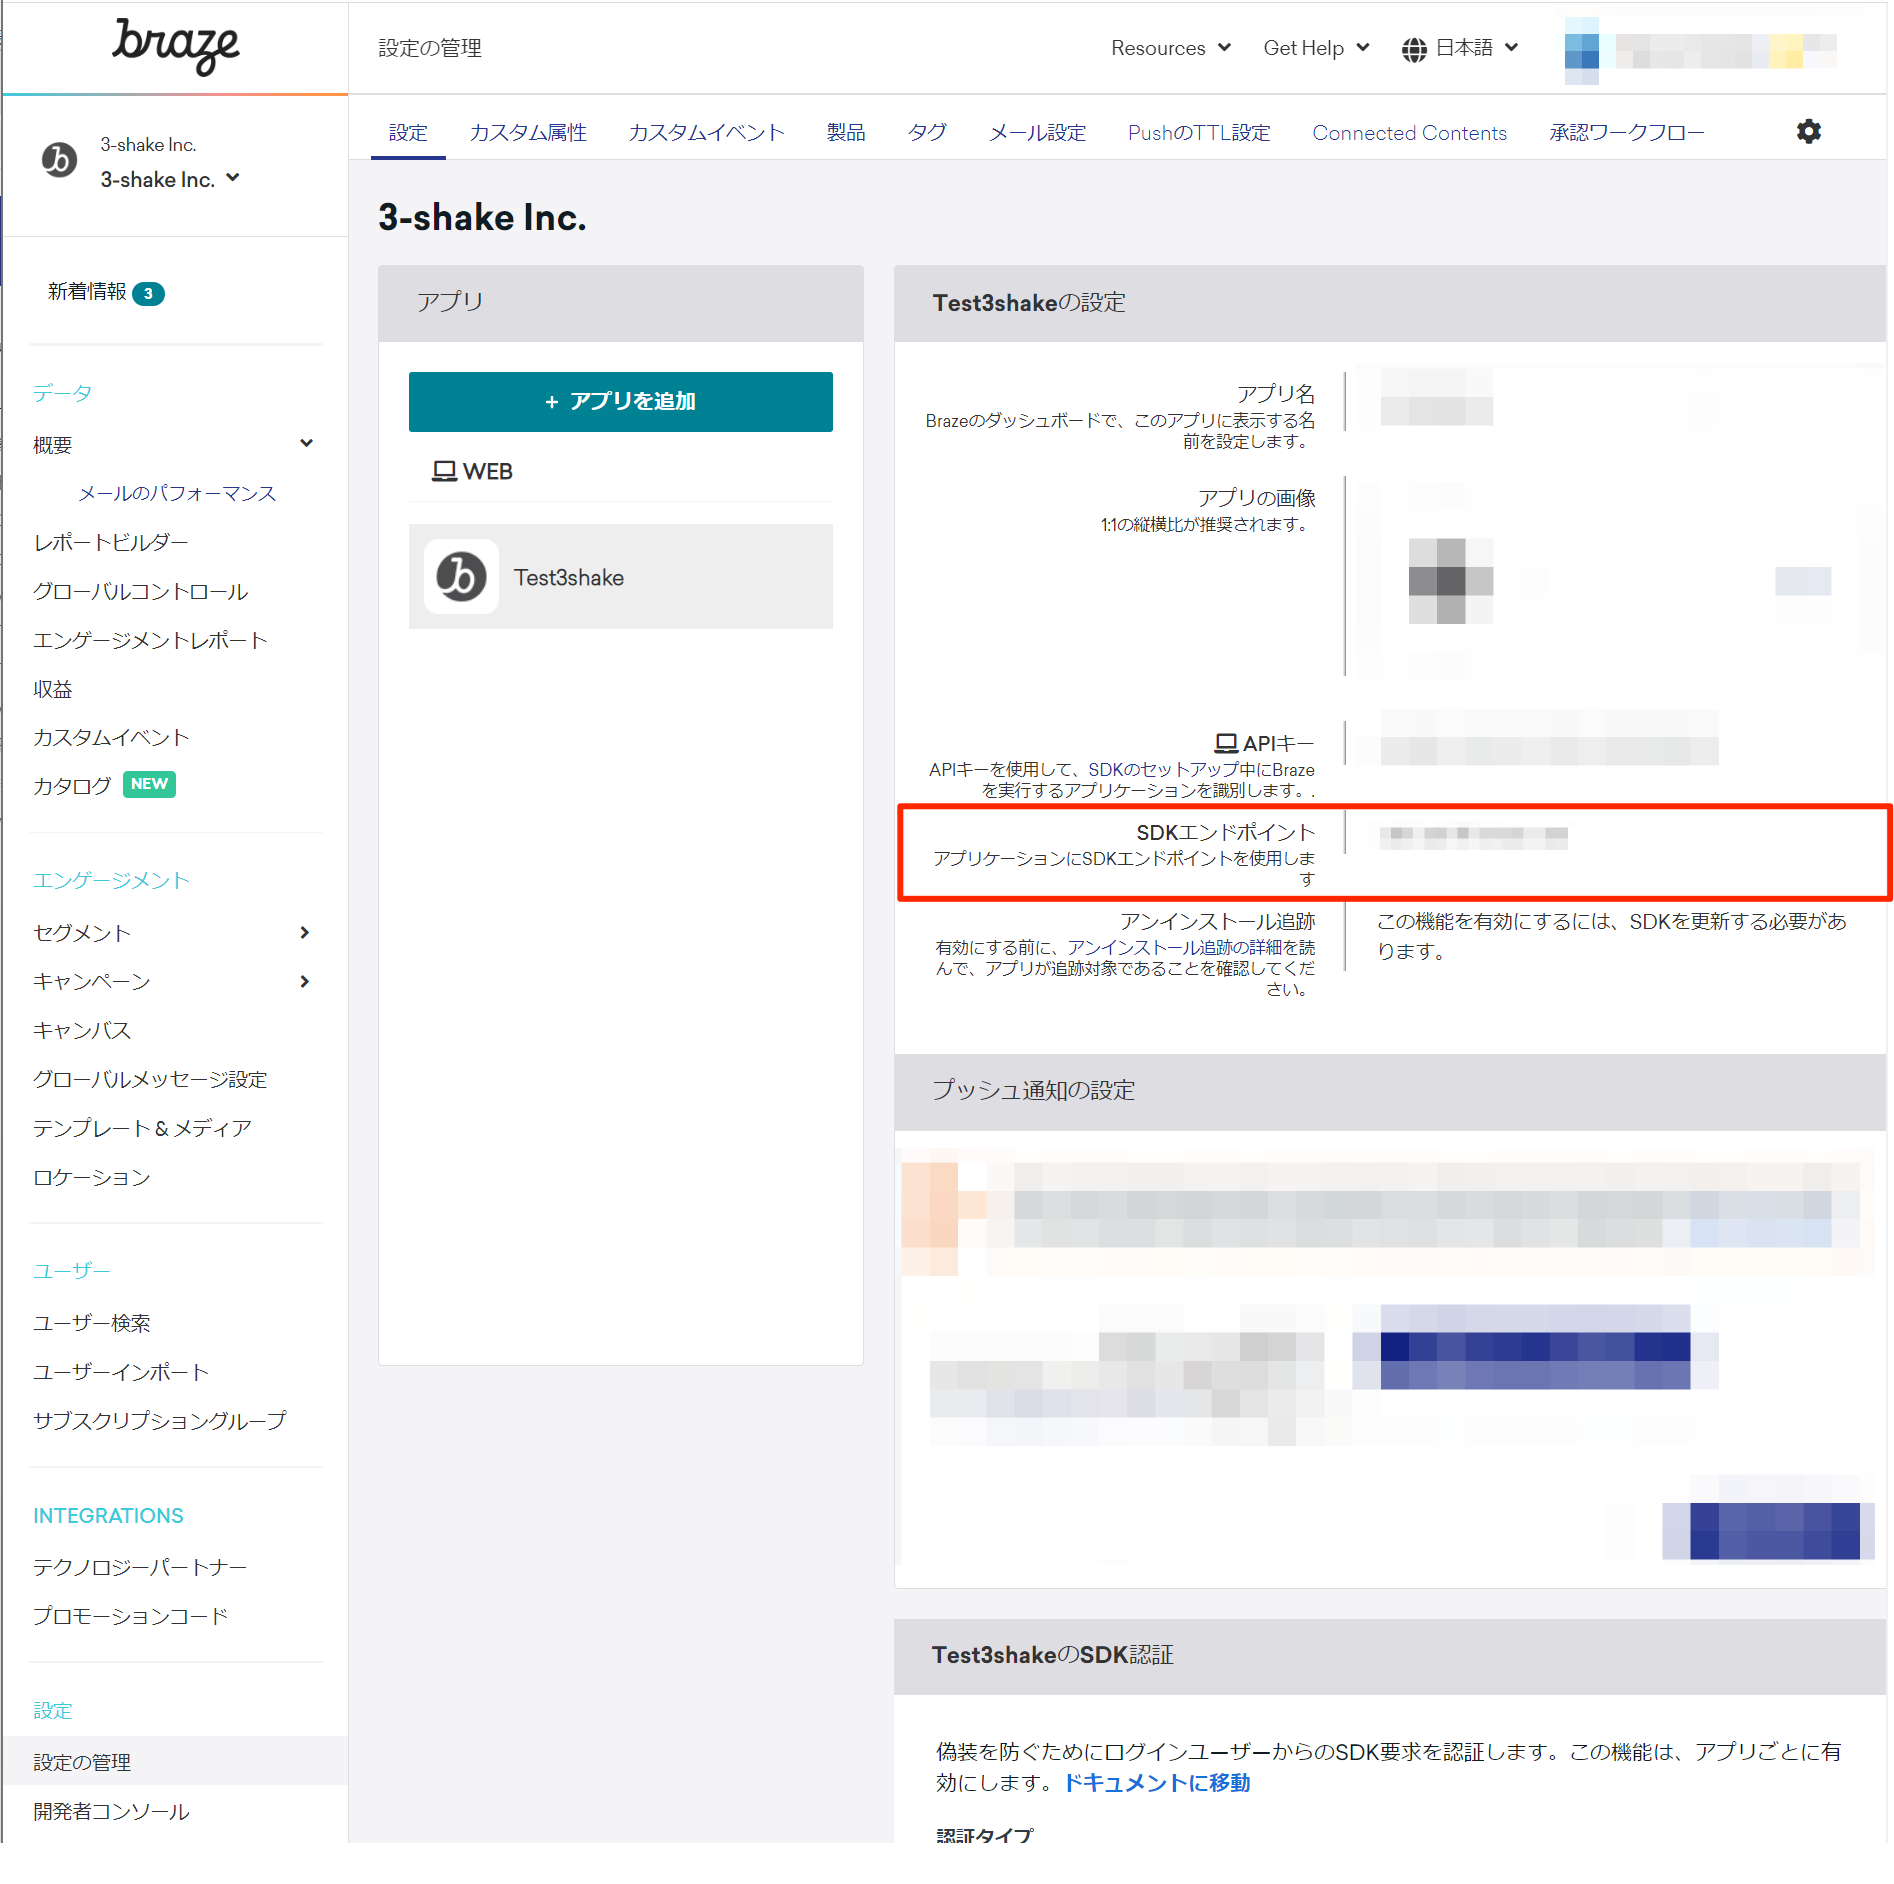This screenshot has width=1894, height=1884.
Task: Open the PushのTTL設定 tab
Action: 1198,133
